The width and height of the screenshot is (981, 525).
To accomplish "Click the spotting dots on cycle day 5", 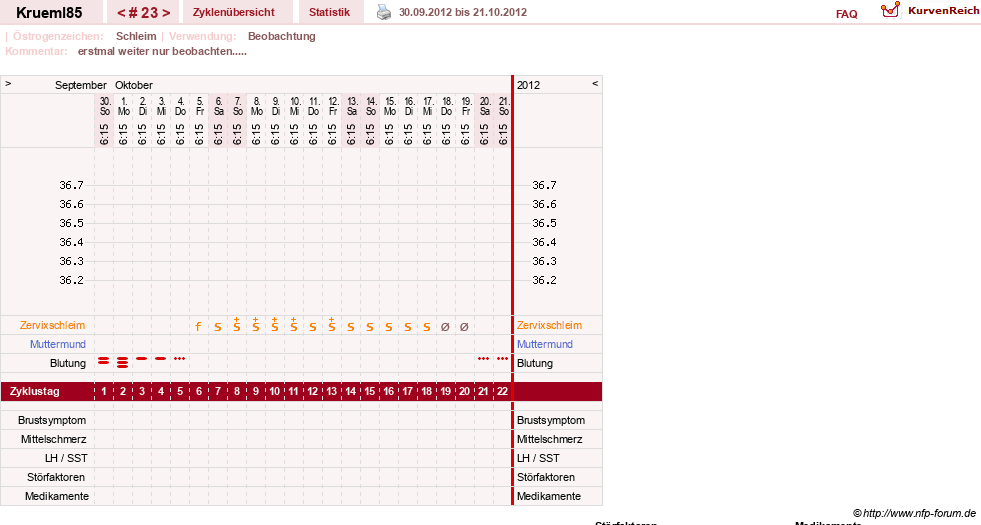I will (x=180, y=359).
